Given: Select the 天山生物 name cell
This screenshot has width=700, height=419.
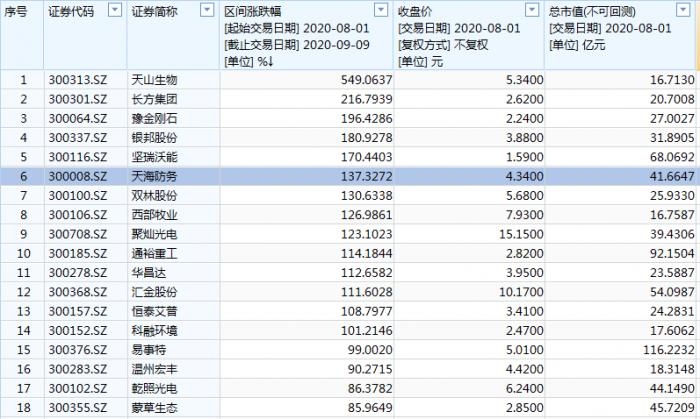Looking at the screenshot, I should coord(154,80).
